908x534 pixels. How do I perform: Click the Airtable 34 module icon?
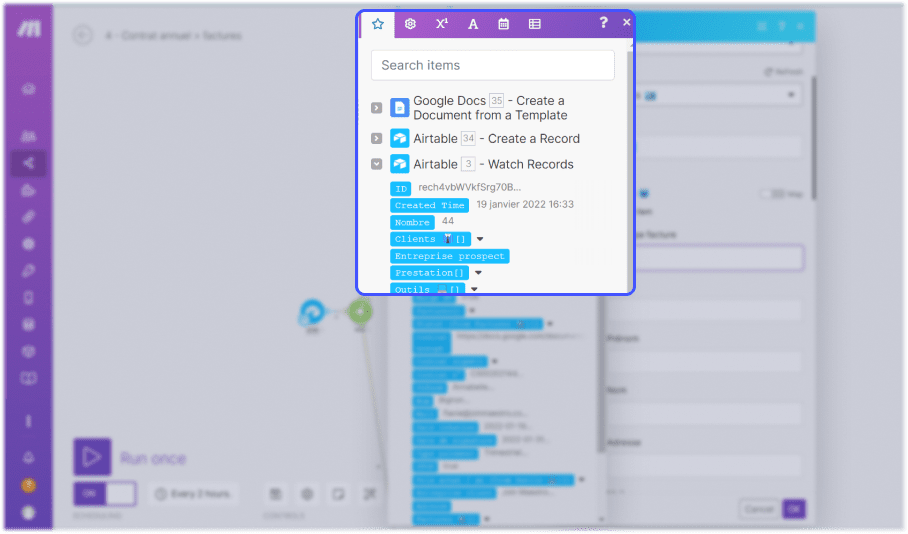(x=400, y=138)
